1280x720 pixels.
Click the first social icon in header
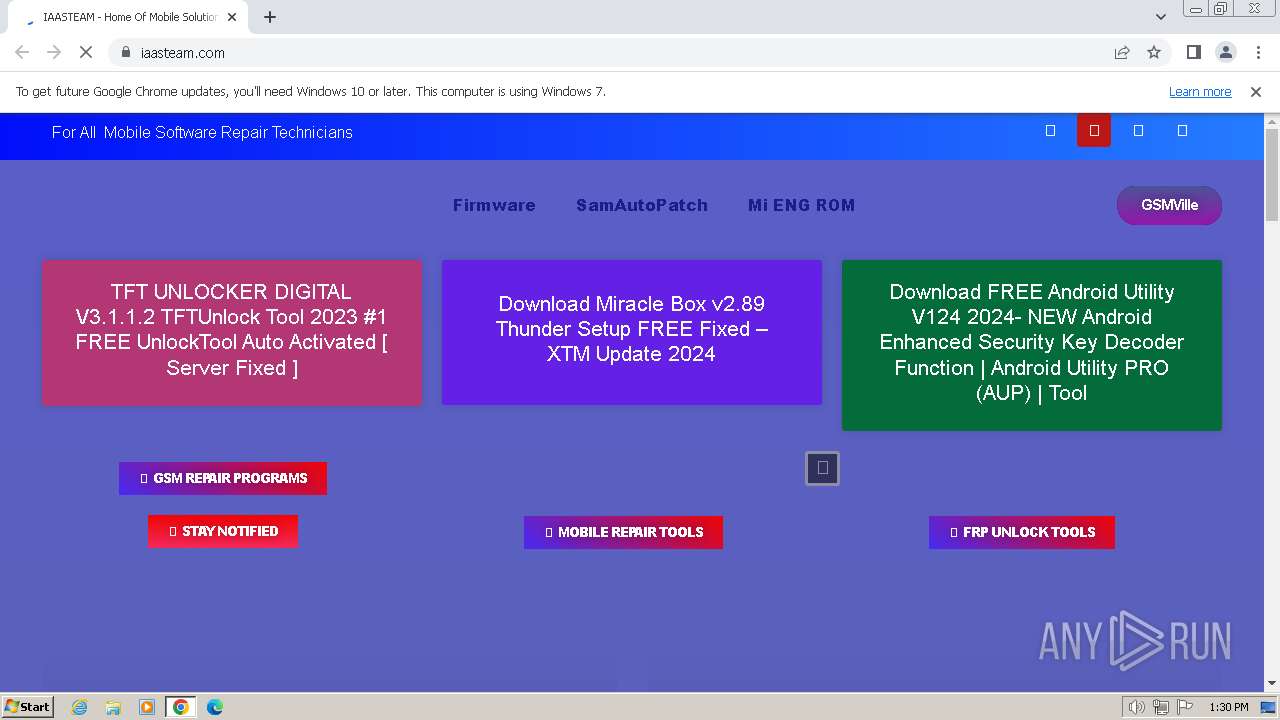click(1050, 130)
